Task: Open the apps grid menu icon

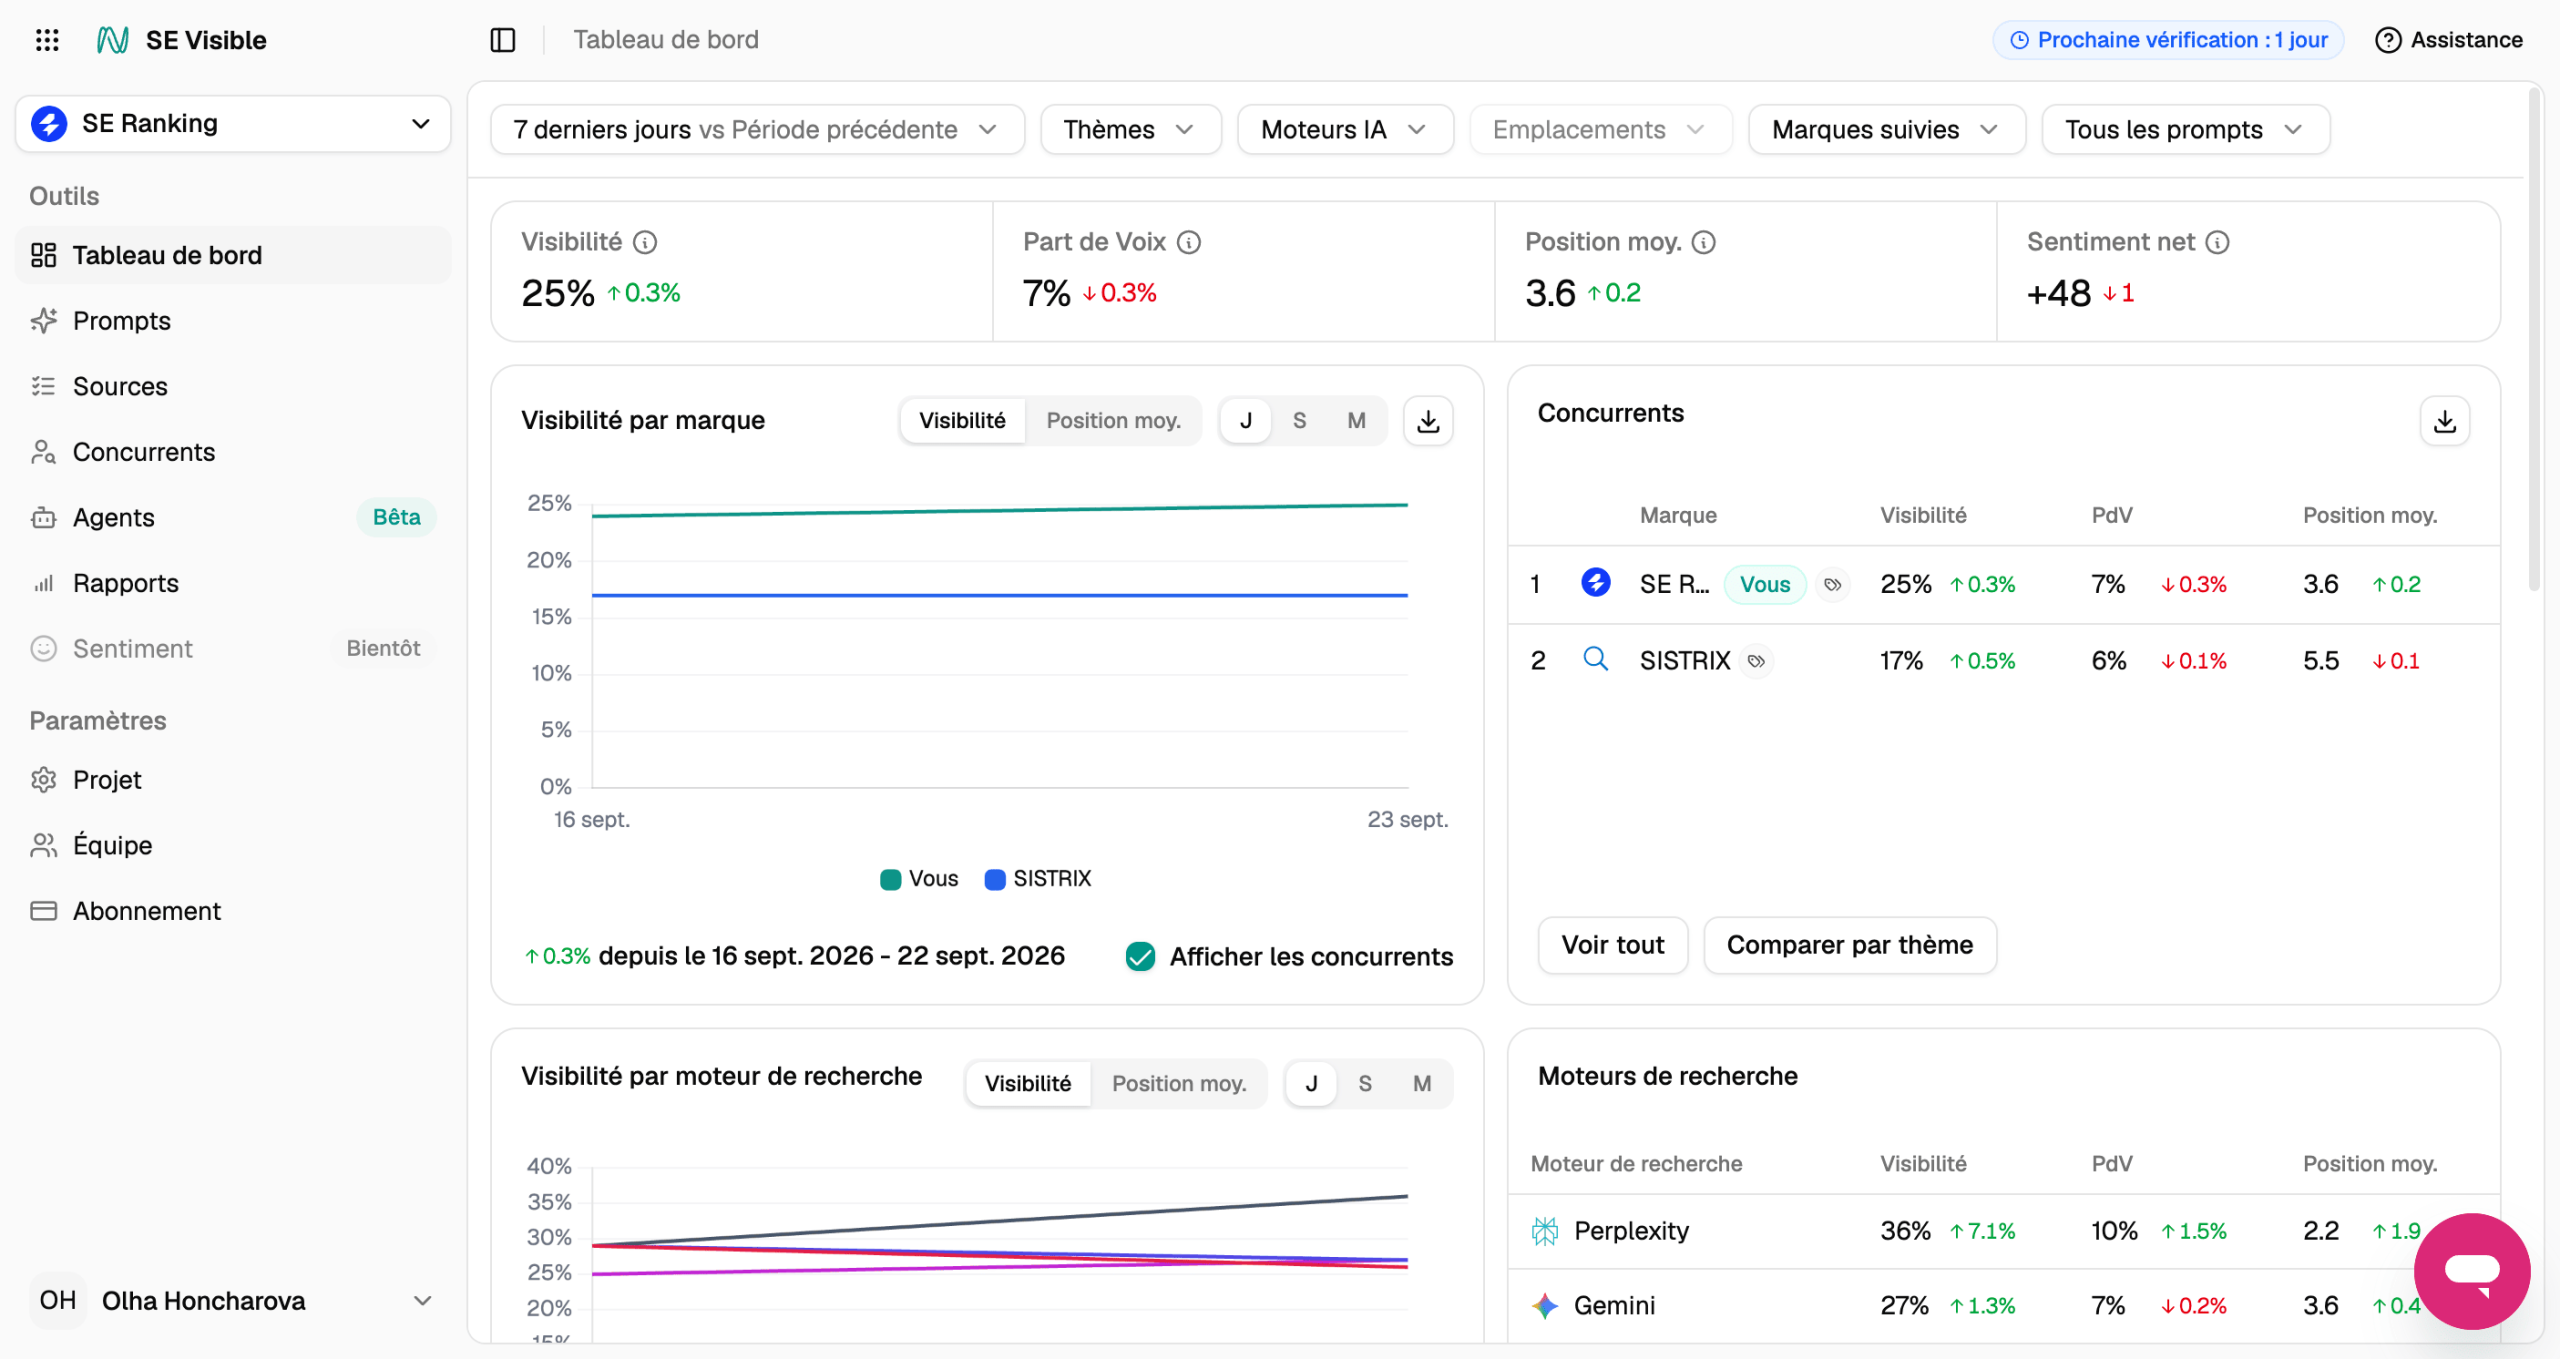Action: click(47, 40)
